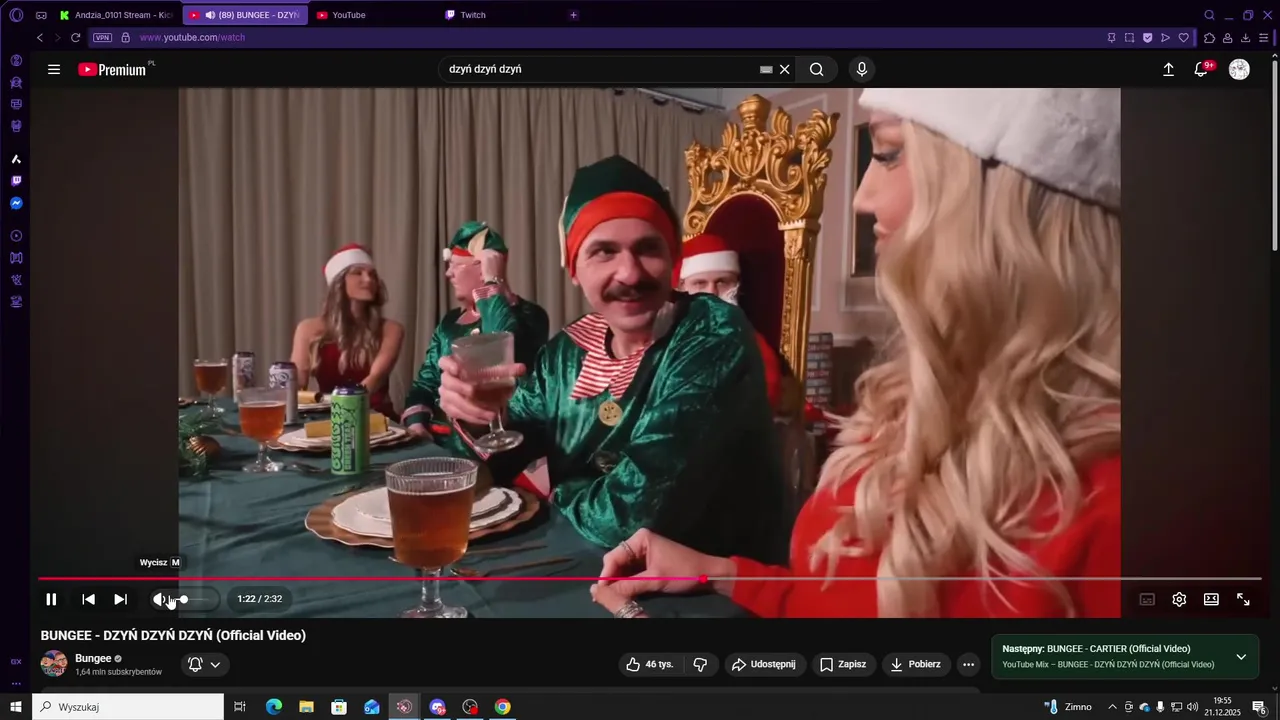
Task: Expand the Następny playlist panel chevron
Action: tap(1241, 657)
